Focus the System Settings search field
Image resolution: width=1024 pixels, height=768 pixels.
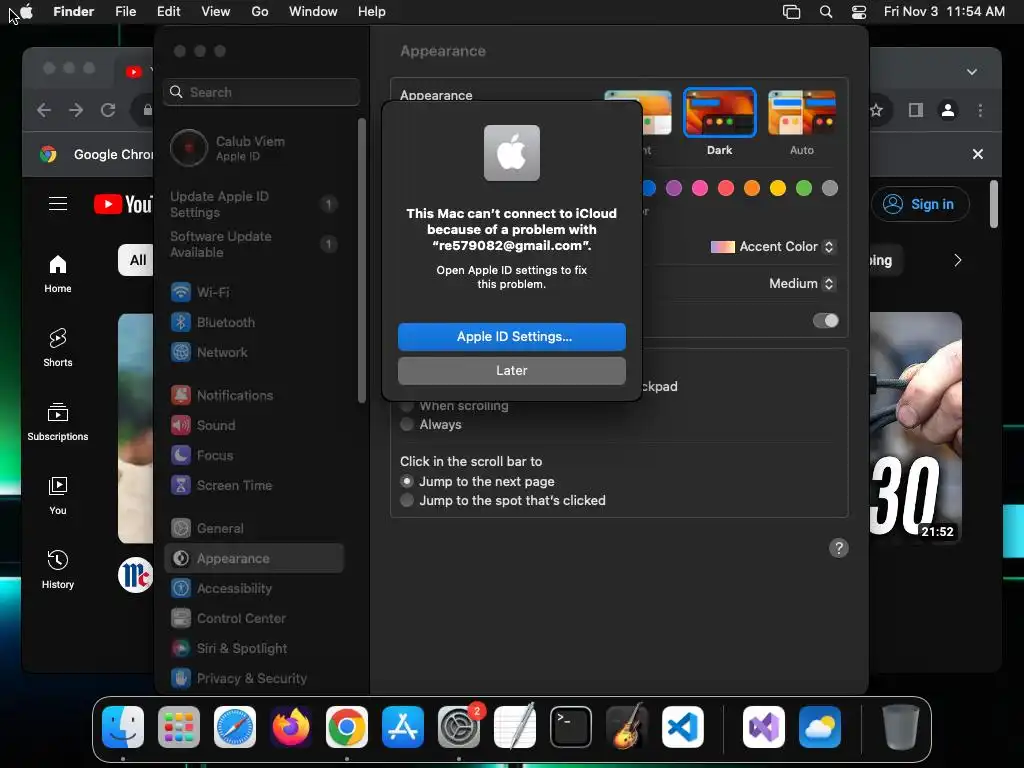click(x=261, y=92)
